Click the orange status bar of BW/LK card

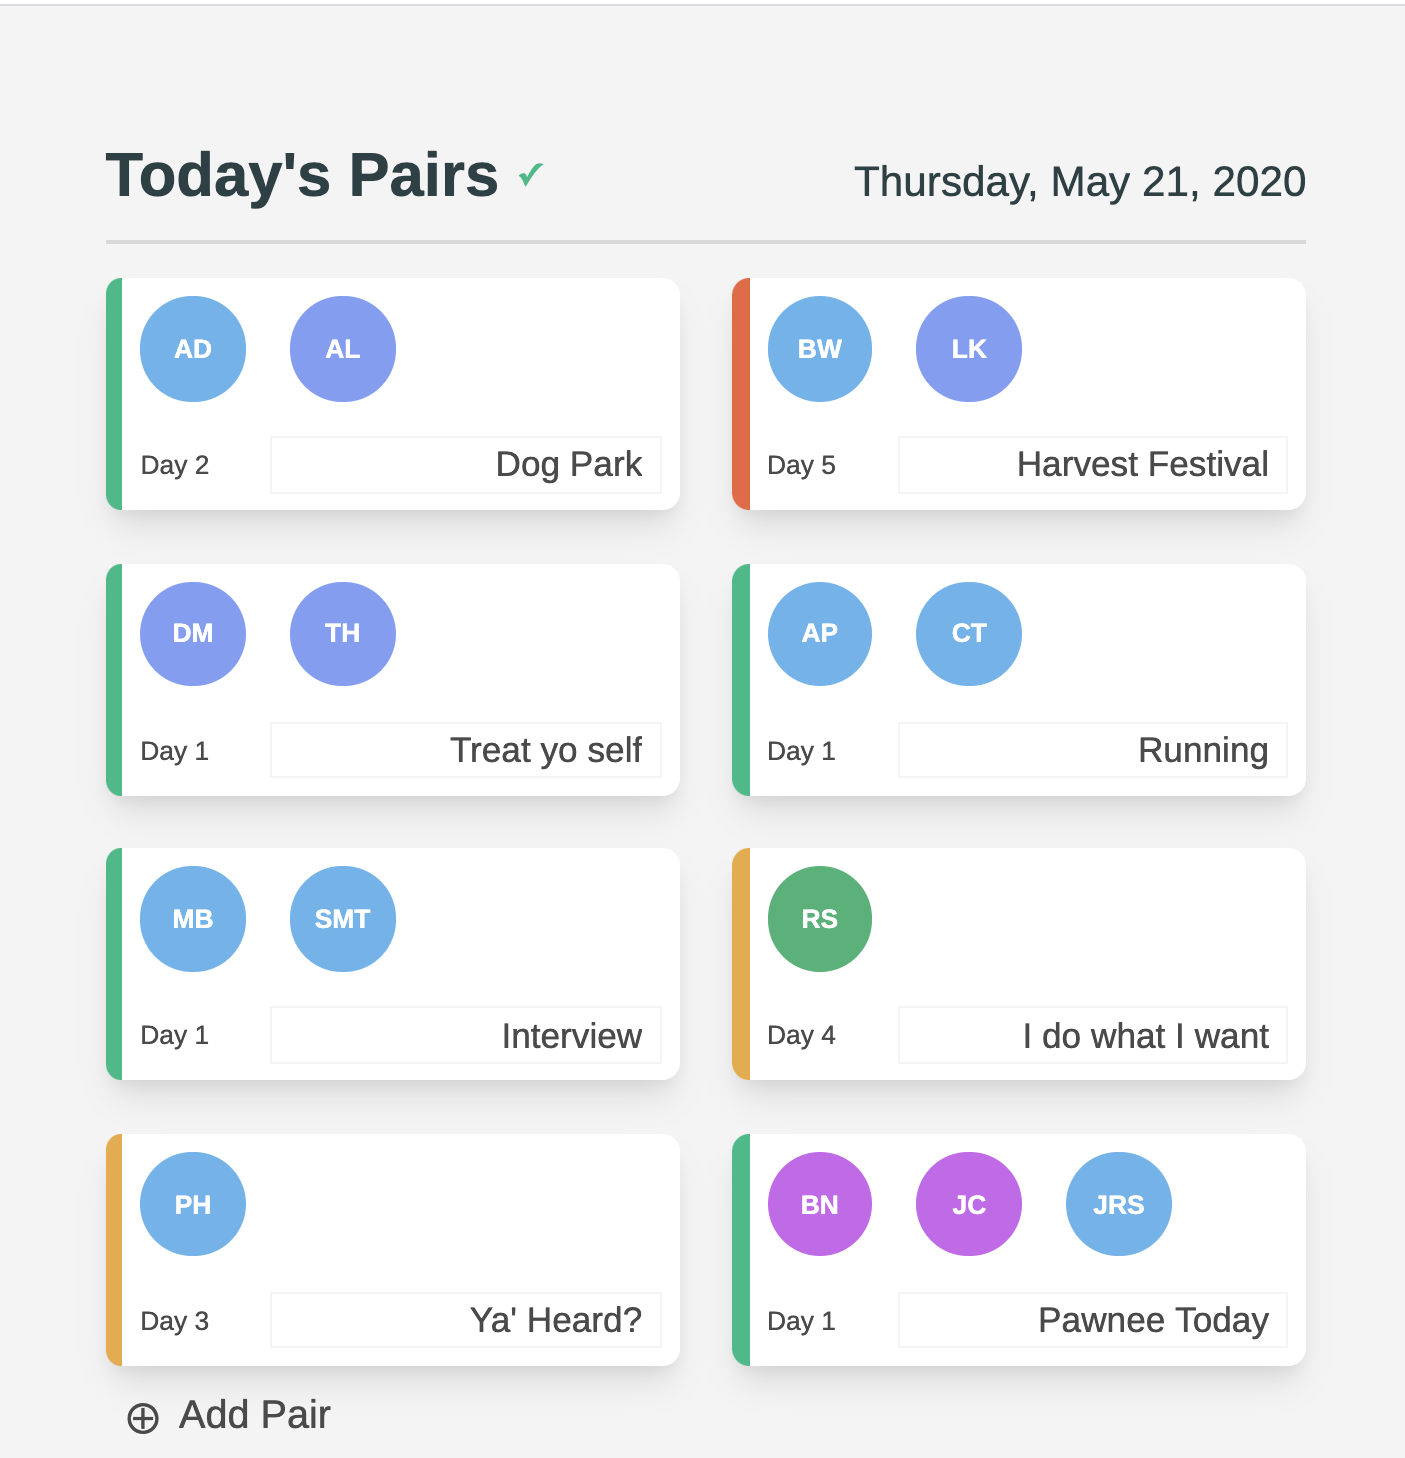741,394
